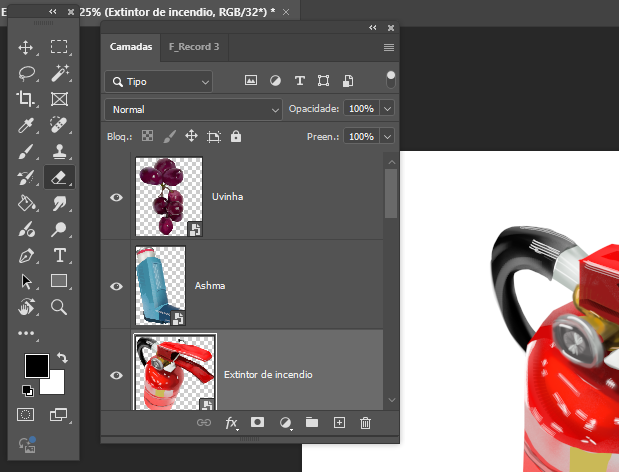Image resolution: width=619 pixels, height=472 pixels.
Task: Select the Horizontal Type tool
Action: pos(60,255)
